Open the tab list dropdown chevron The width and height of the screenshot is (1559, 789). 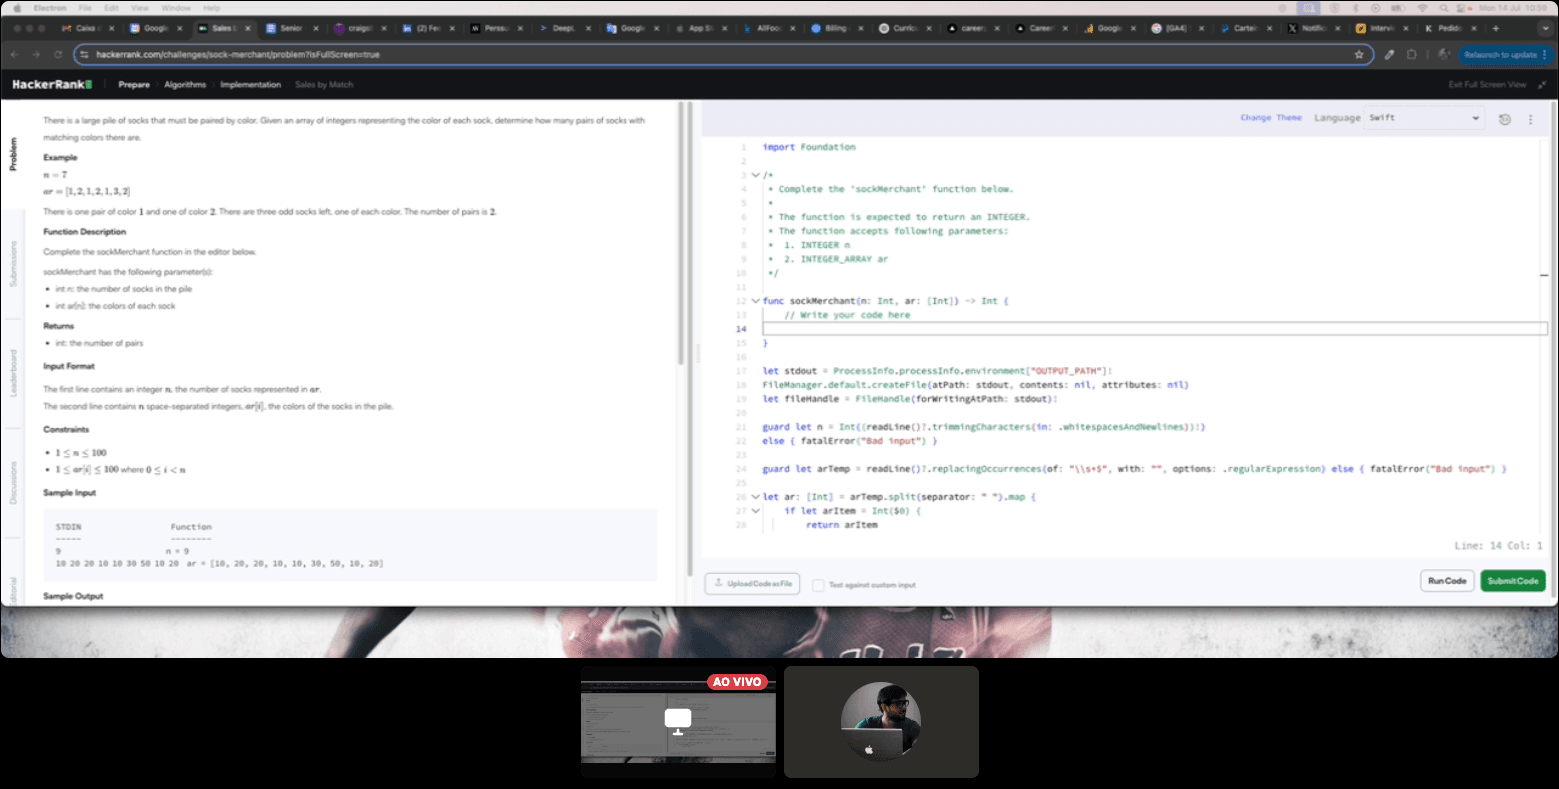[1545, 29]
